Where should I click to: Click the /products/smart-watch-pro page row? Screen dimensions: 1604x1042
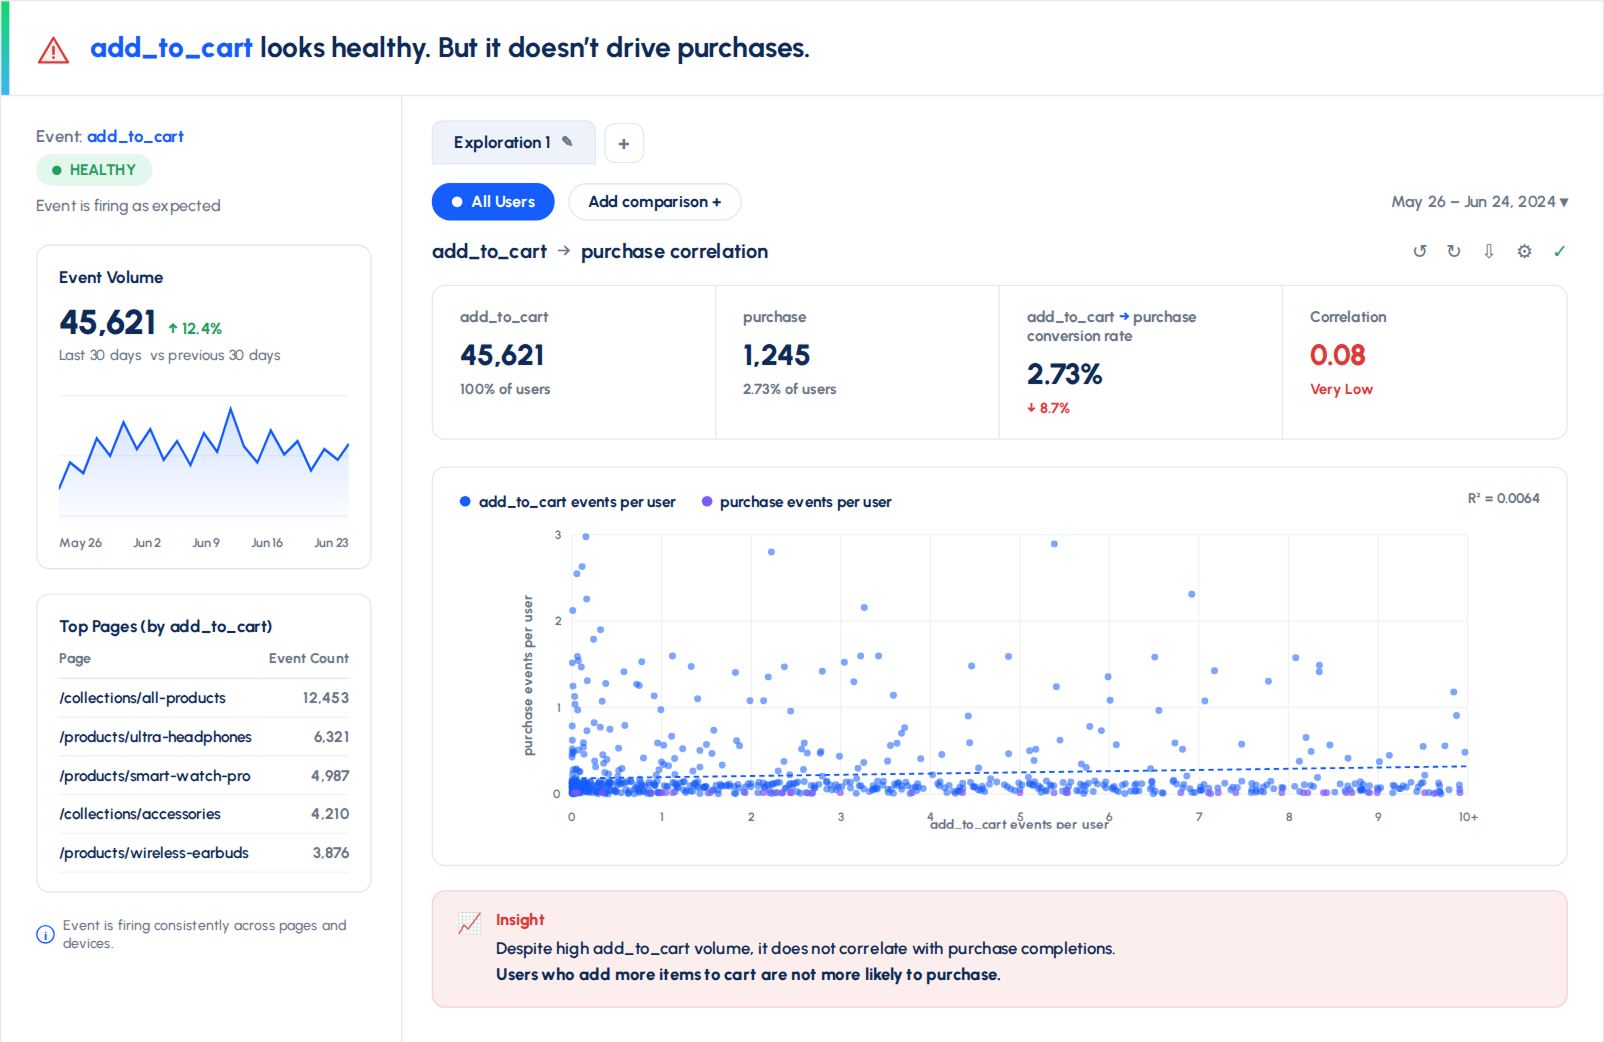(x=204, y=776)
